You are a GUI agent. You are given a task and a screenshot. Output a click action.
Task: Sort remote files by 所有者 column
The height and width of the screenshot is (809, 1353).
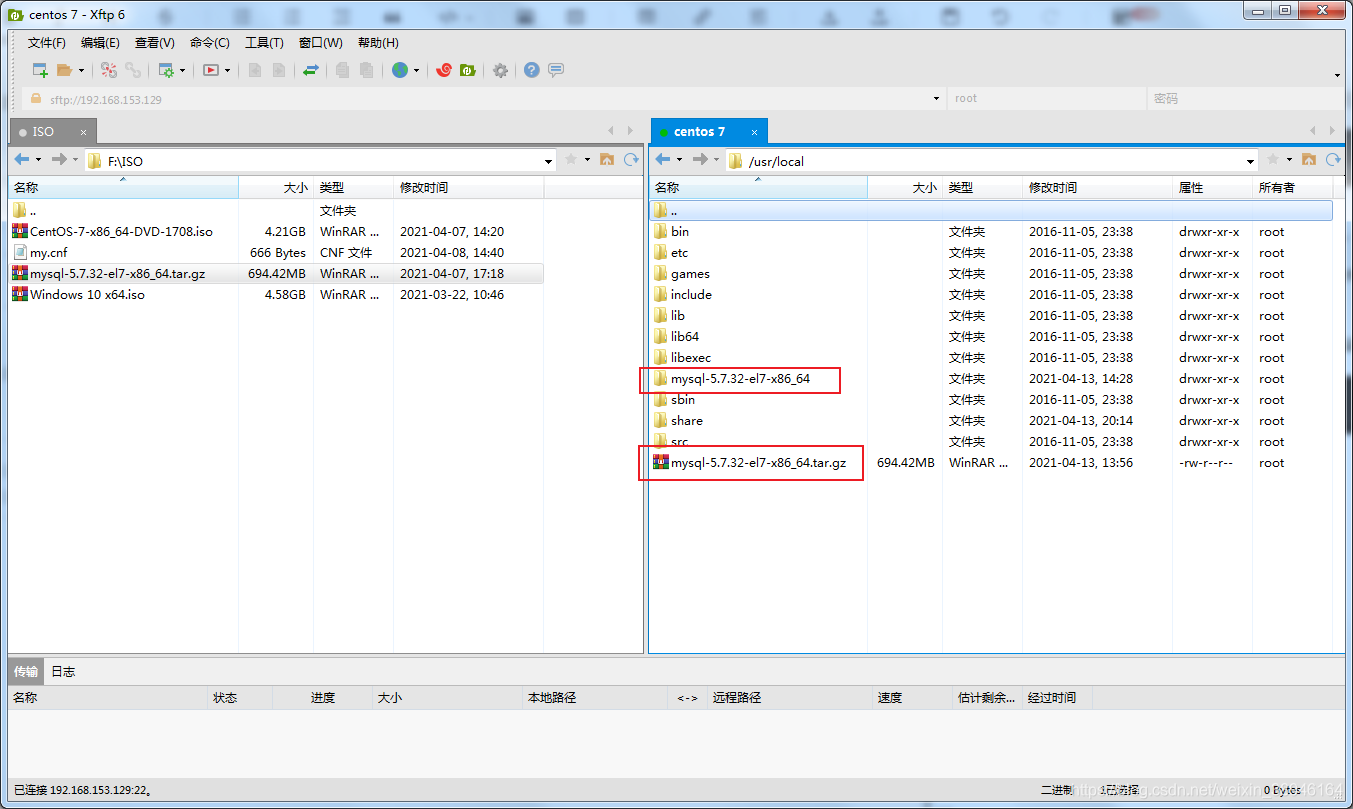(x=1292, y=187)
